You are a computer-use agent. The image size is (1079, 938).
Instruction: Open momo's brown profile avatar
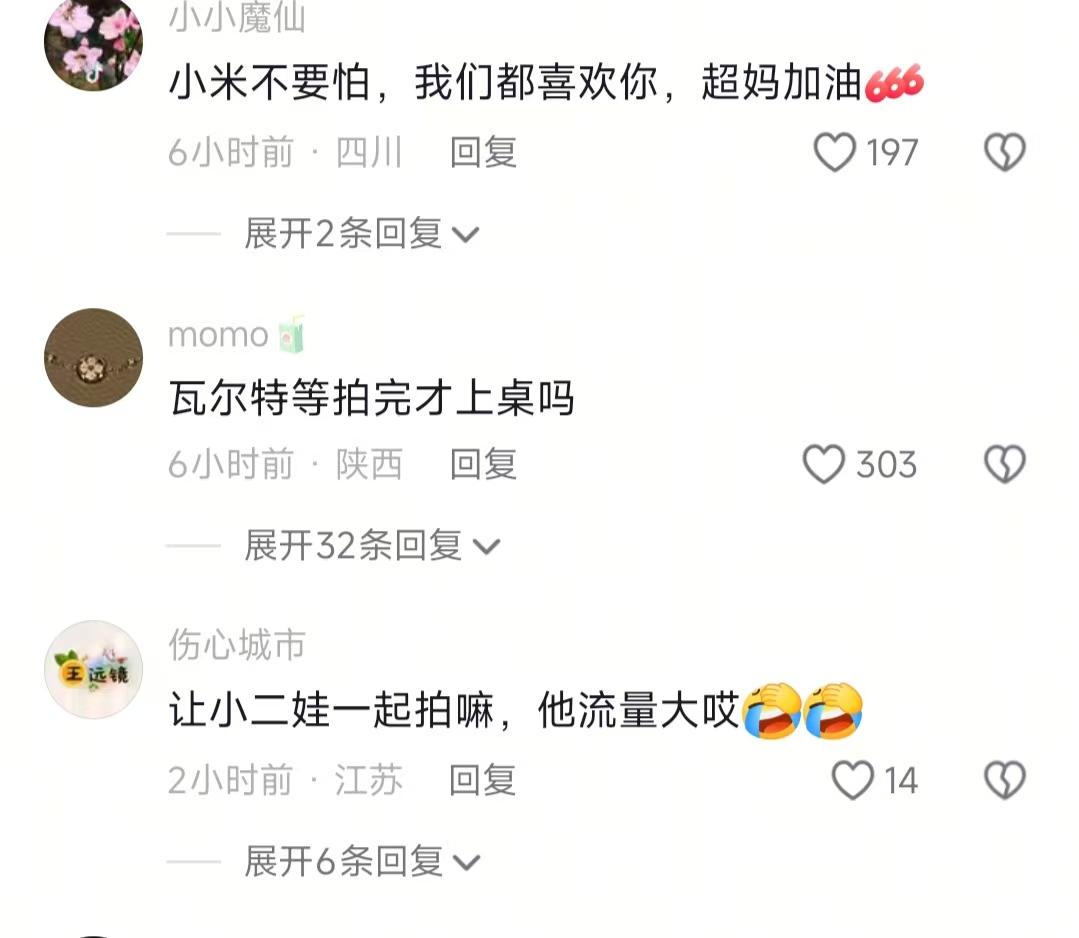(x=94, y=357)
